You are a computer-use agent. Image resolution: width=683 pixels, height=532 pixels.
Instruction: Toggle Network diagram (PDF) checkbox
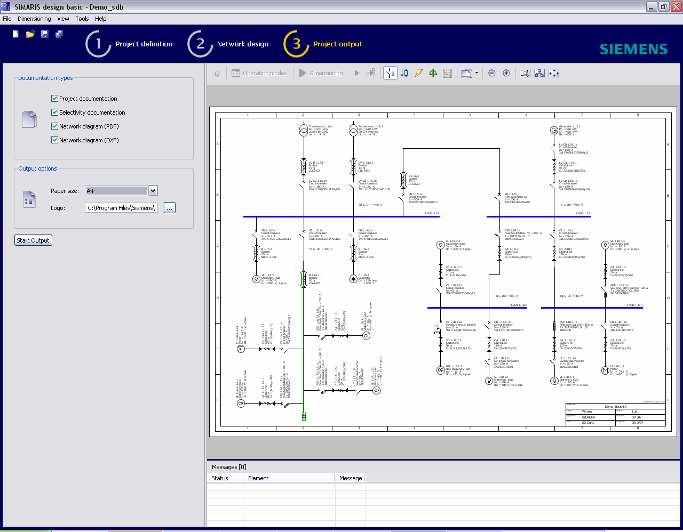click(54, 126)
